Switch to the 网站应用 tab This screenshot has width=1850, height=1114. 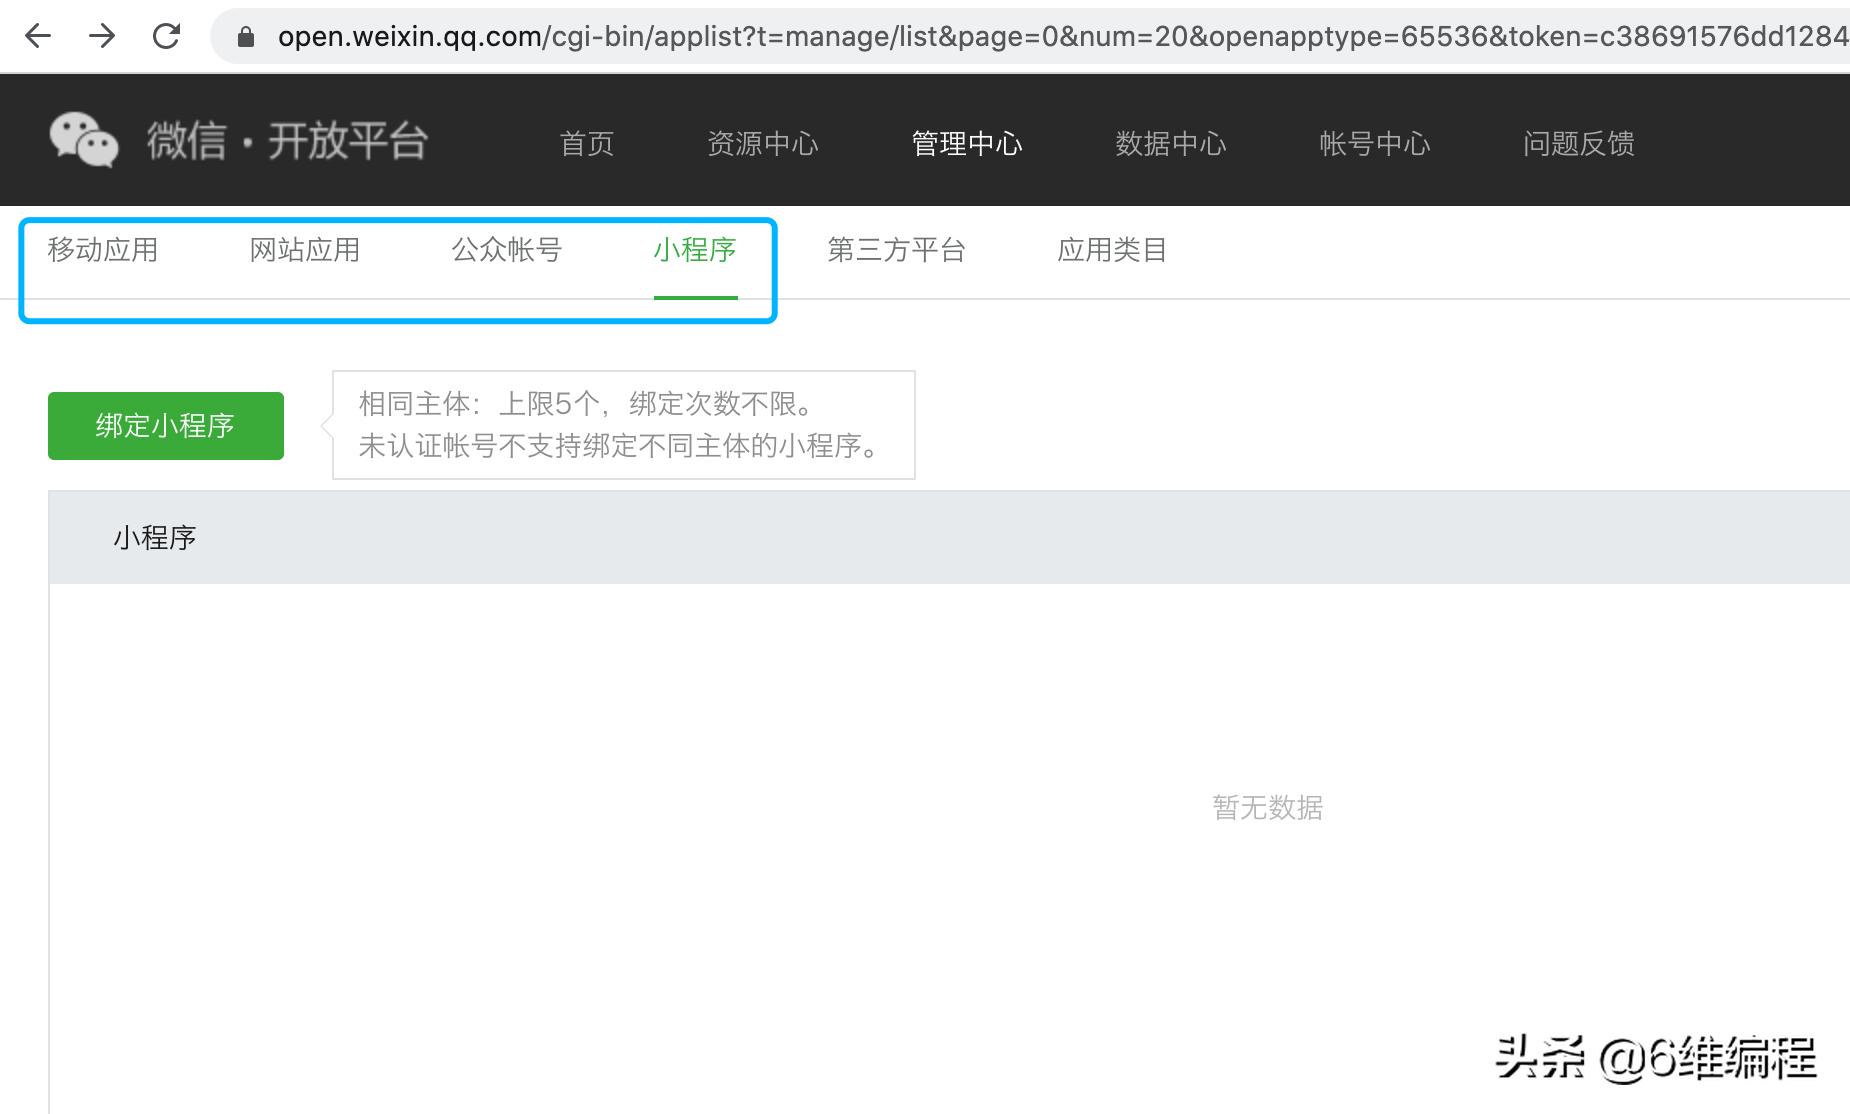pyautogui.click(x=304, y=250)
